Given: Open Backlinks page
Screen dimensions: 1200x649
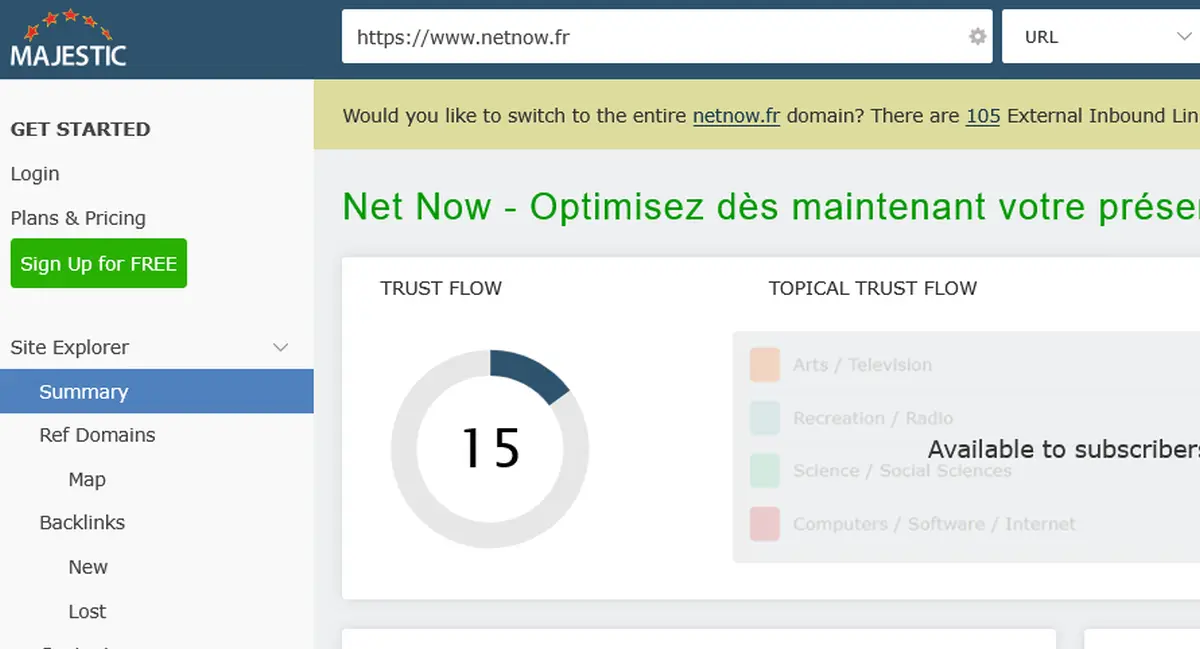Looking at the screenshot, I should [x=82, y=523].
